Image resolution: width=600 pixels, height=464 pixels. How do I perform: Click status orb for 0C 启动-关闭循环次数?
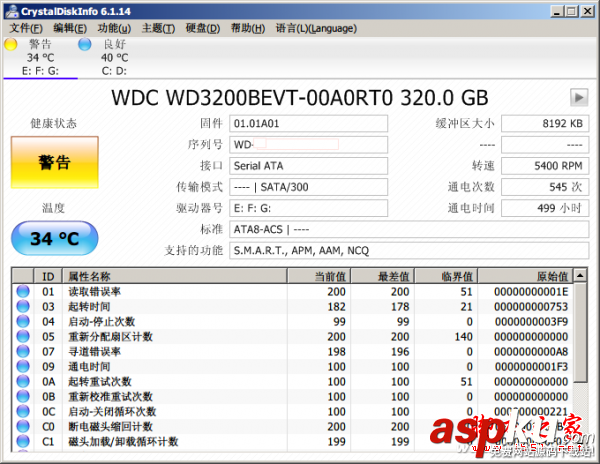click(x=23, y=412)
